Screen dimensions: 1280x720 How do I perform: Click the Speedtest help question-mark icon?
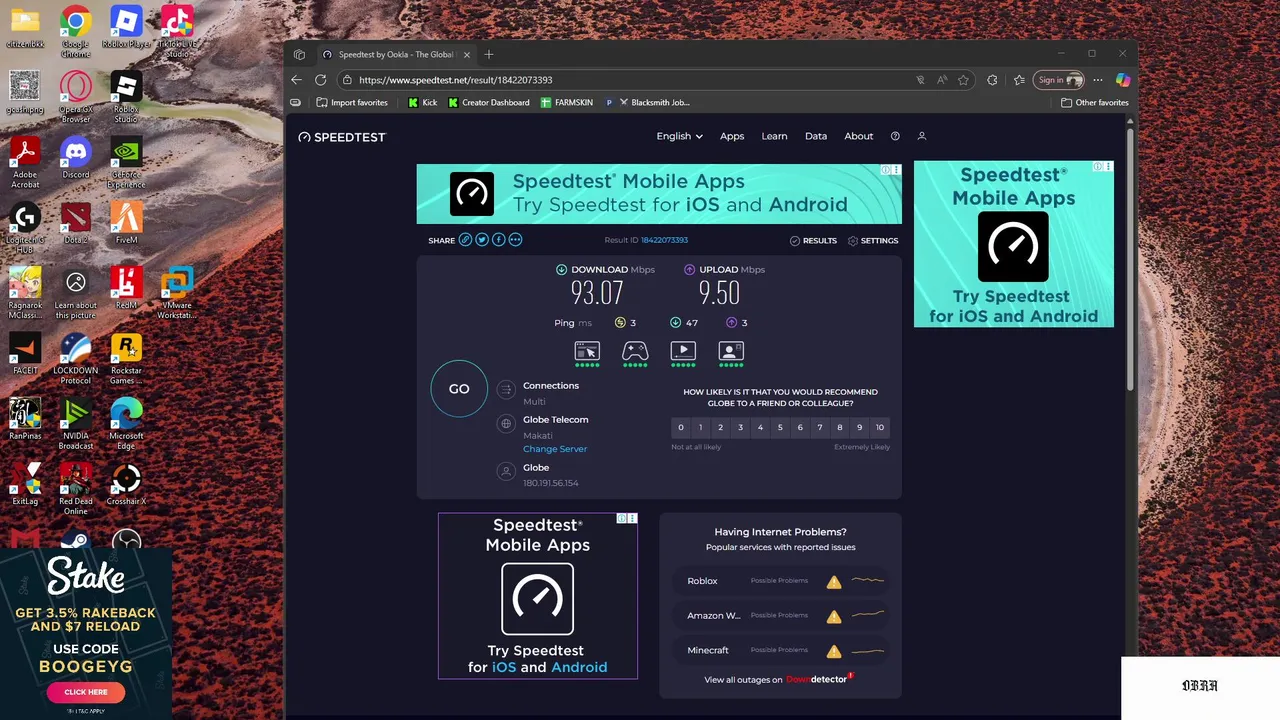pyautogui.click(x=895, y=136)
